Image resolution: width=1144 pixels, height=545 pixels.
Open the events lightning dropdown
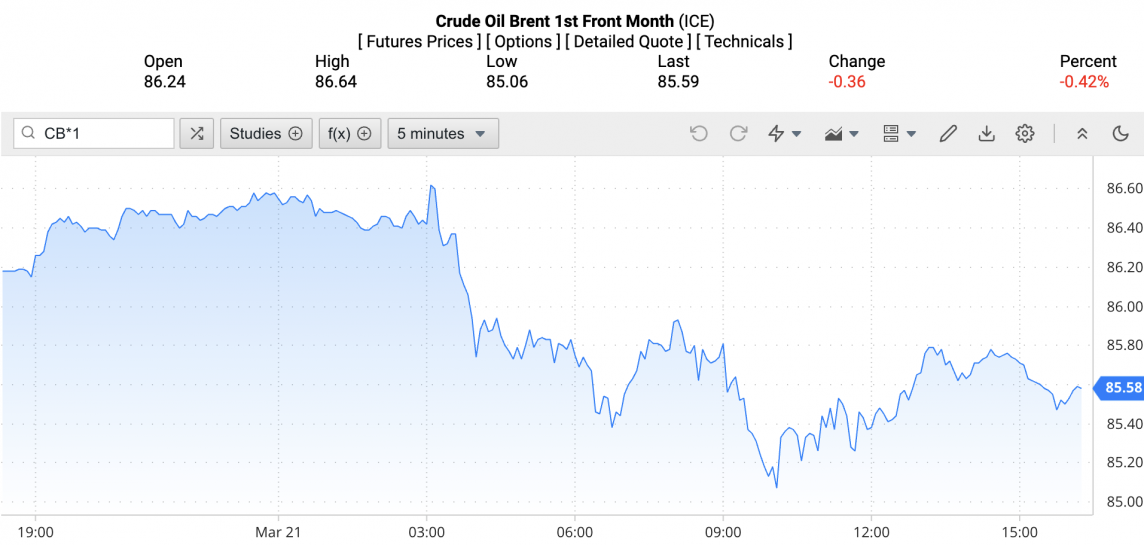[784, 134]
